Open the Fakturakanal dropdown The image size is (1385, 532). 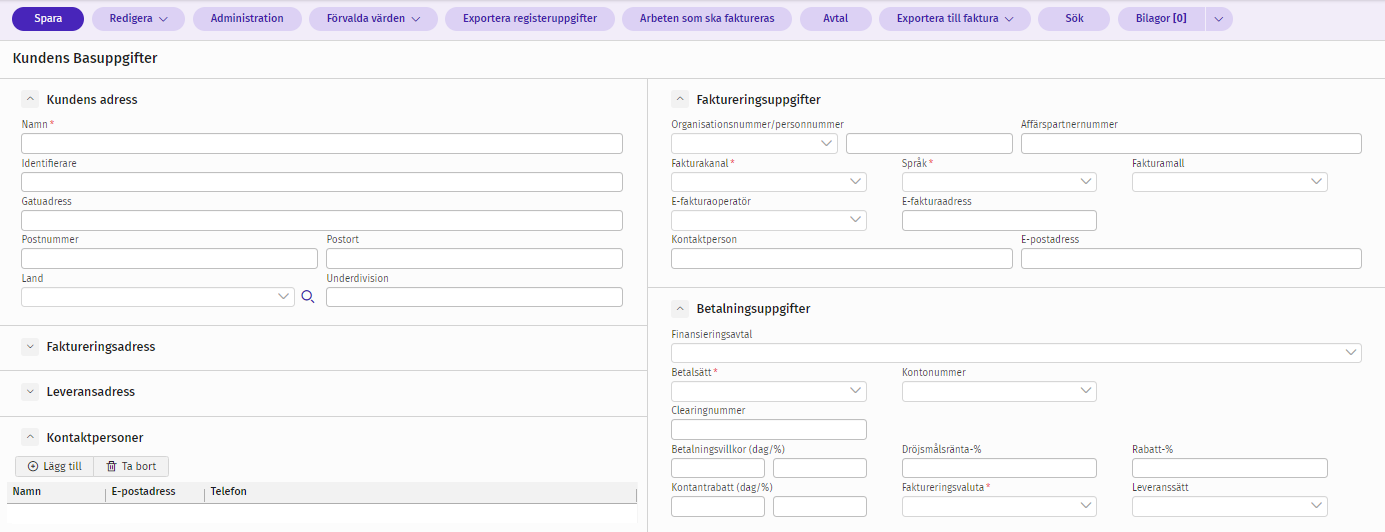click(769, 182)
